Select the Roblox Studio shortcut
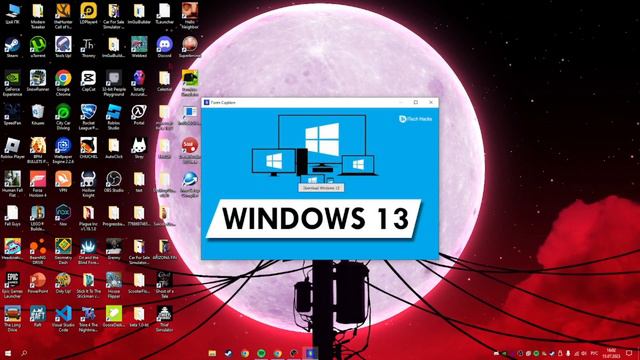The image size is (640, 360). coord(113,117)
